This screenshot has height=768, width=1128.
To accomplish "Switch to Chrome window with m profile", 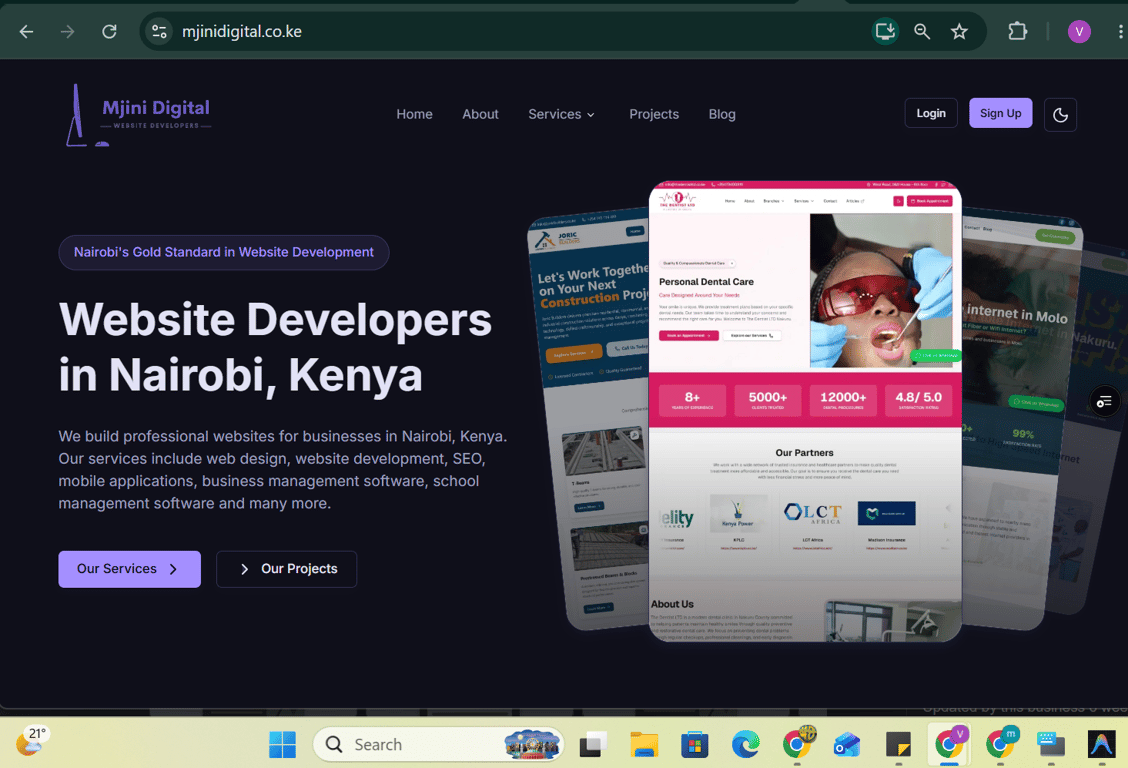I will point(1001,743).
